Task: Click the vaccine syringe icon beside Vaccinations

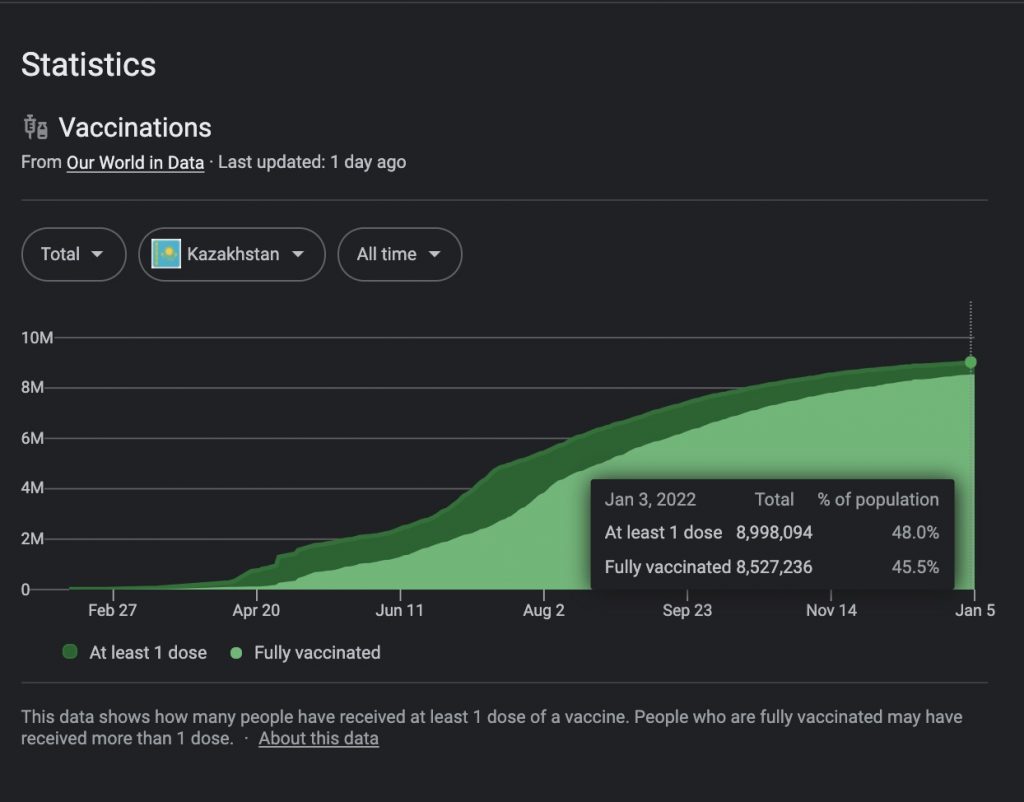Action: [x=35, y=128]
